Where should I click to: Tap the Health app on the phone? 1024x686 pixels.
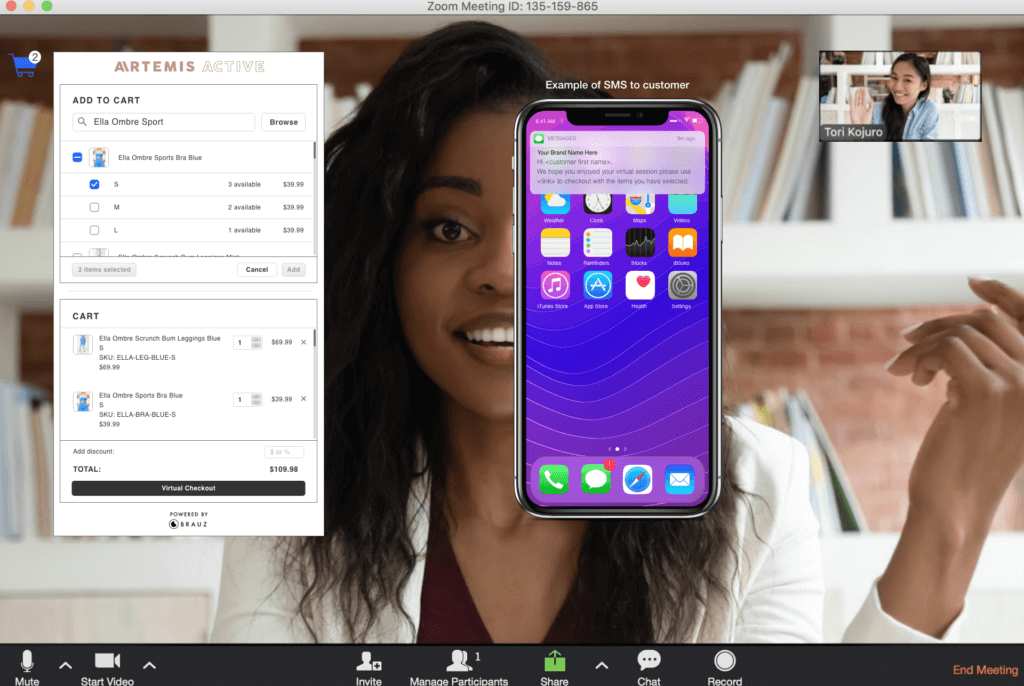coord(639,286)
